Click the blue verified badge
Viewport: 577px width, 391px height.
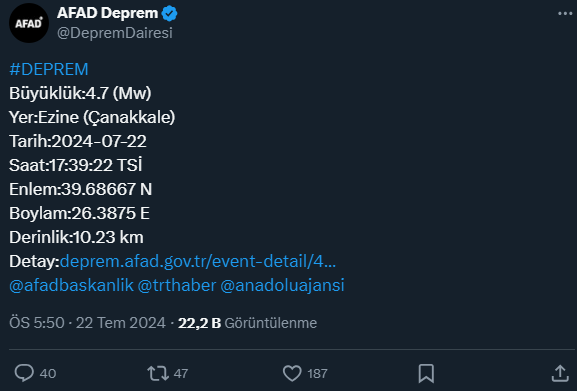pyautogui.click(x=169, y=14)
